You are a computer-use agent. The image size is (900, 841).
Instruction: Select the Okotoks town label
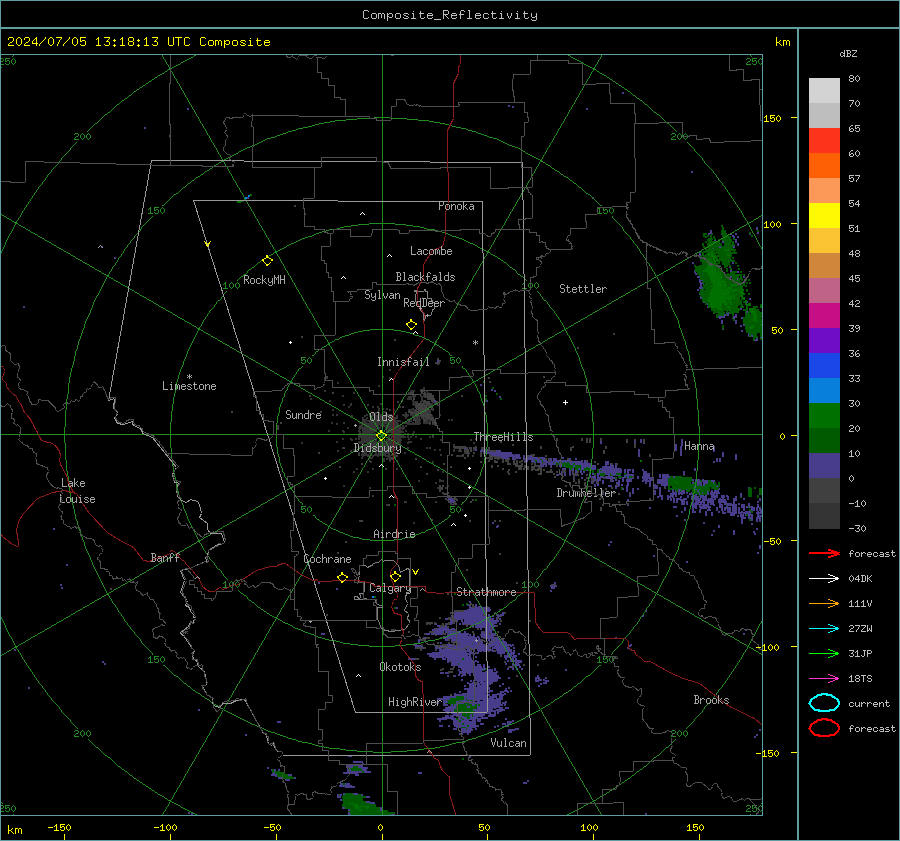pos(400,667)
